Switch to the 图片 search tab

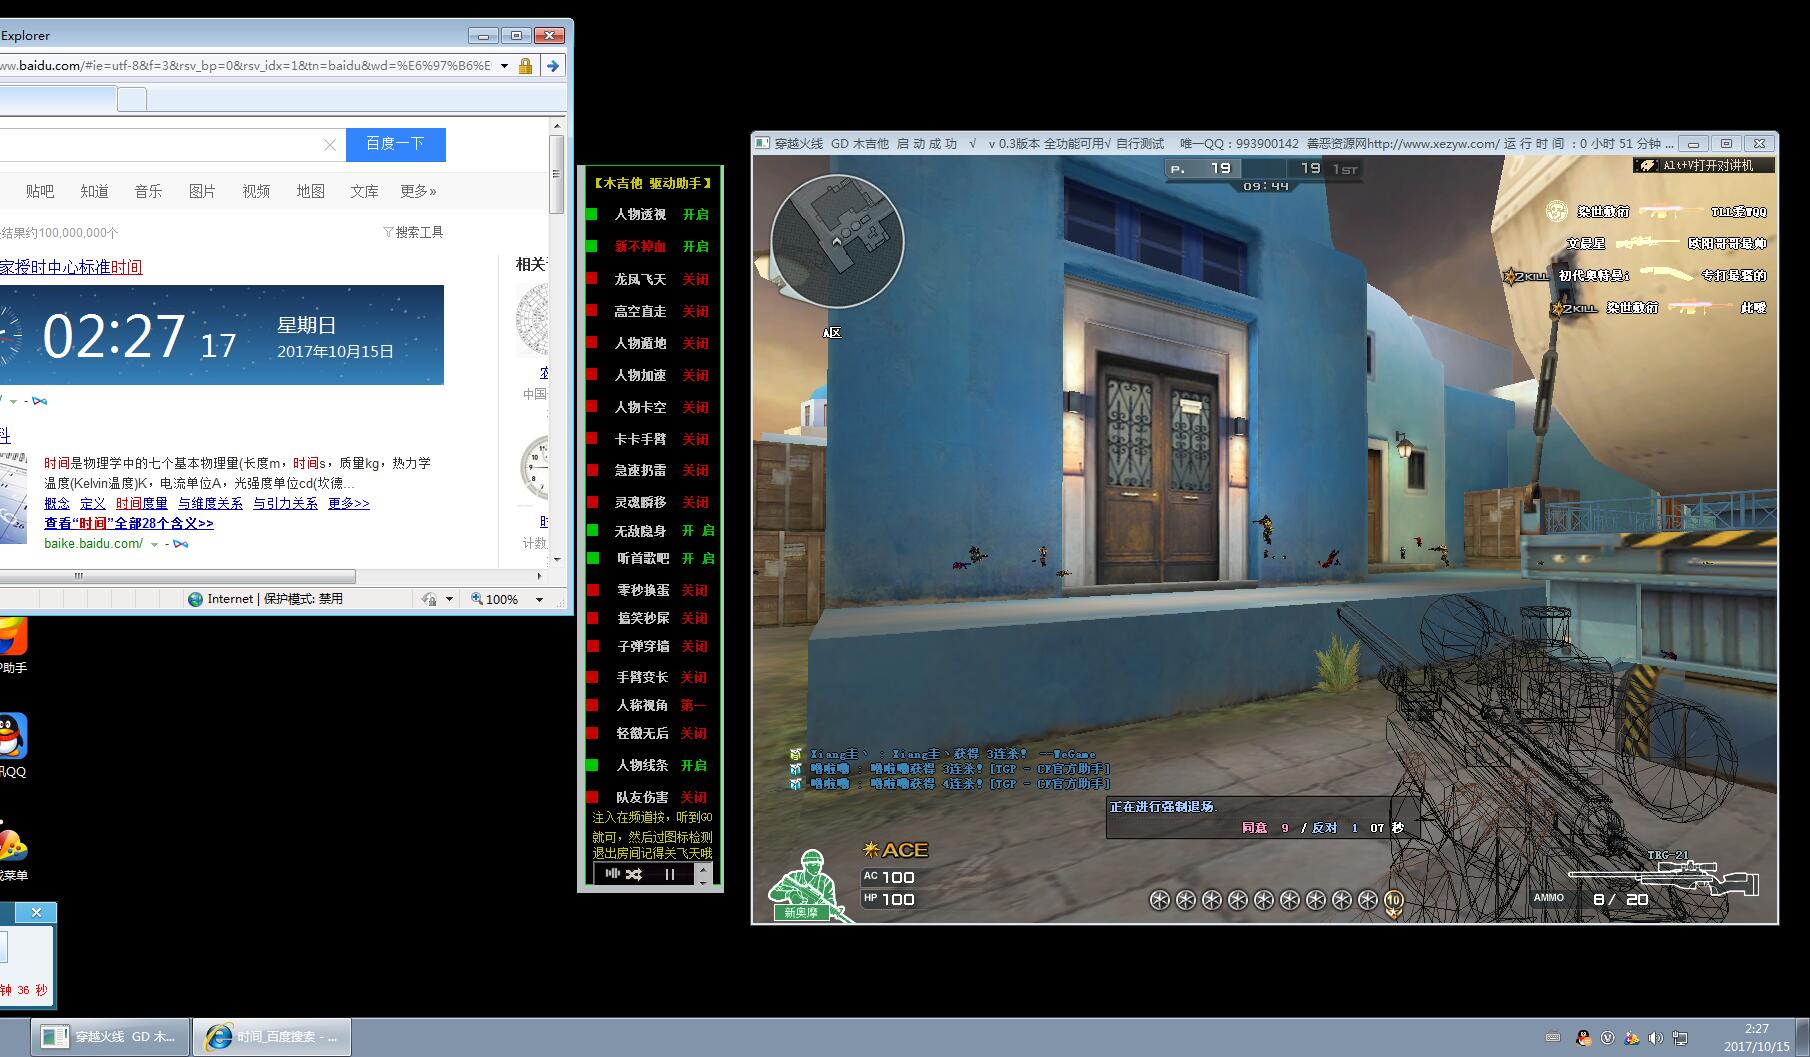coord(202,191)
